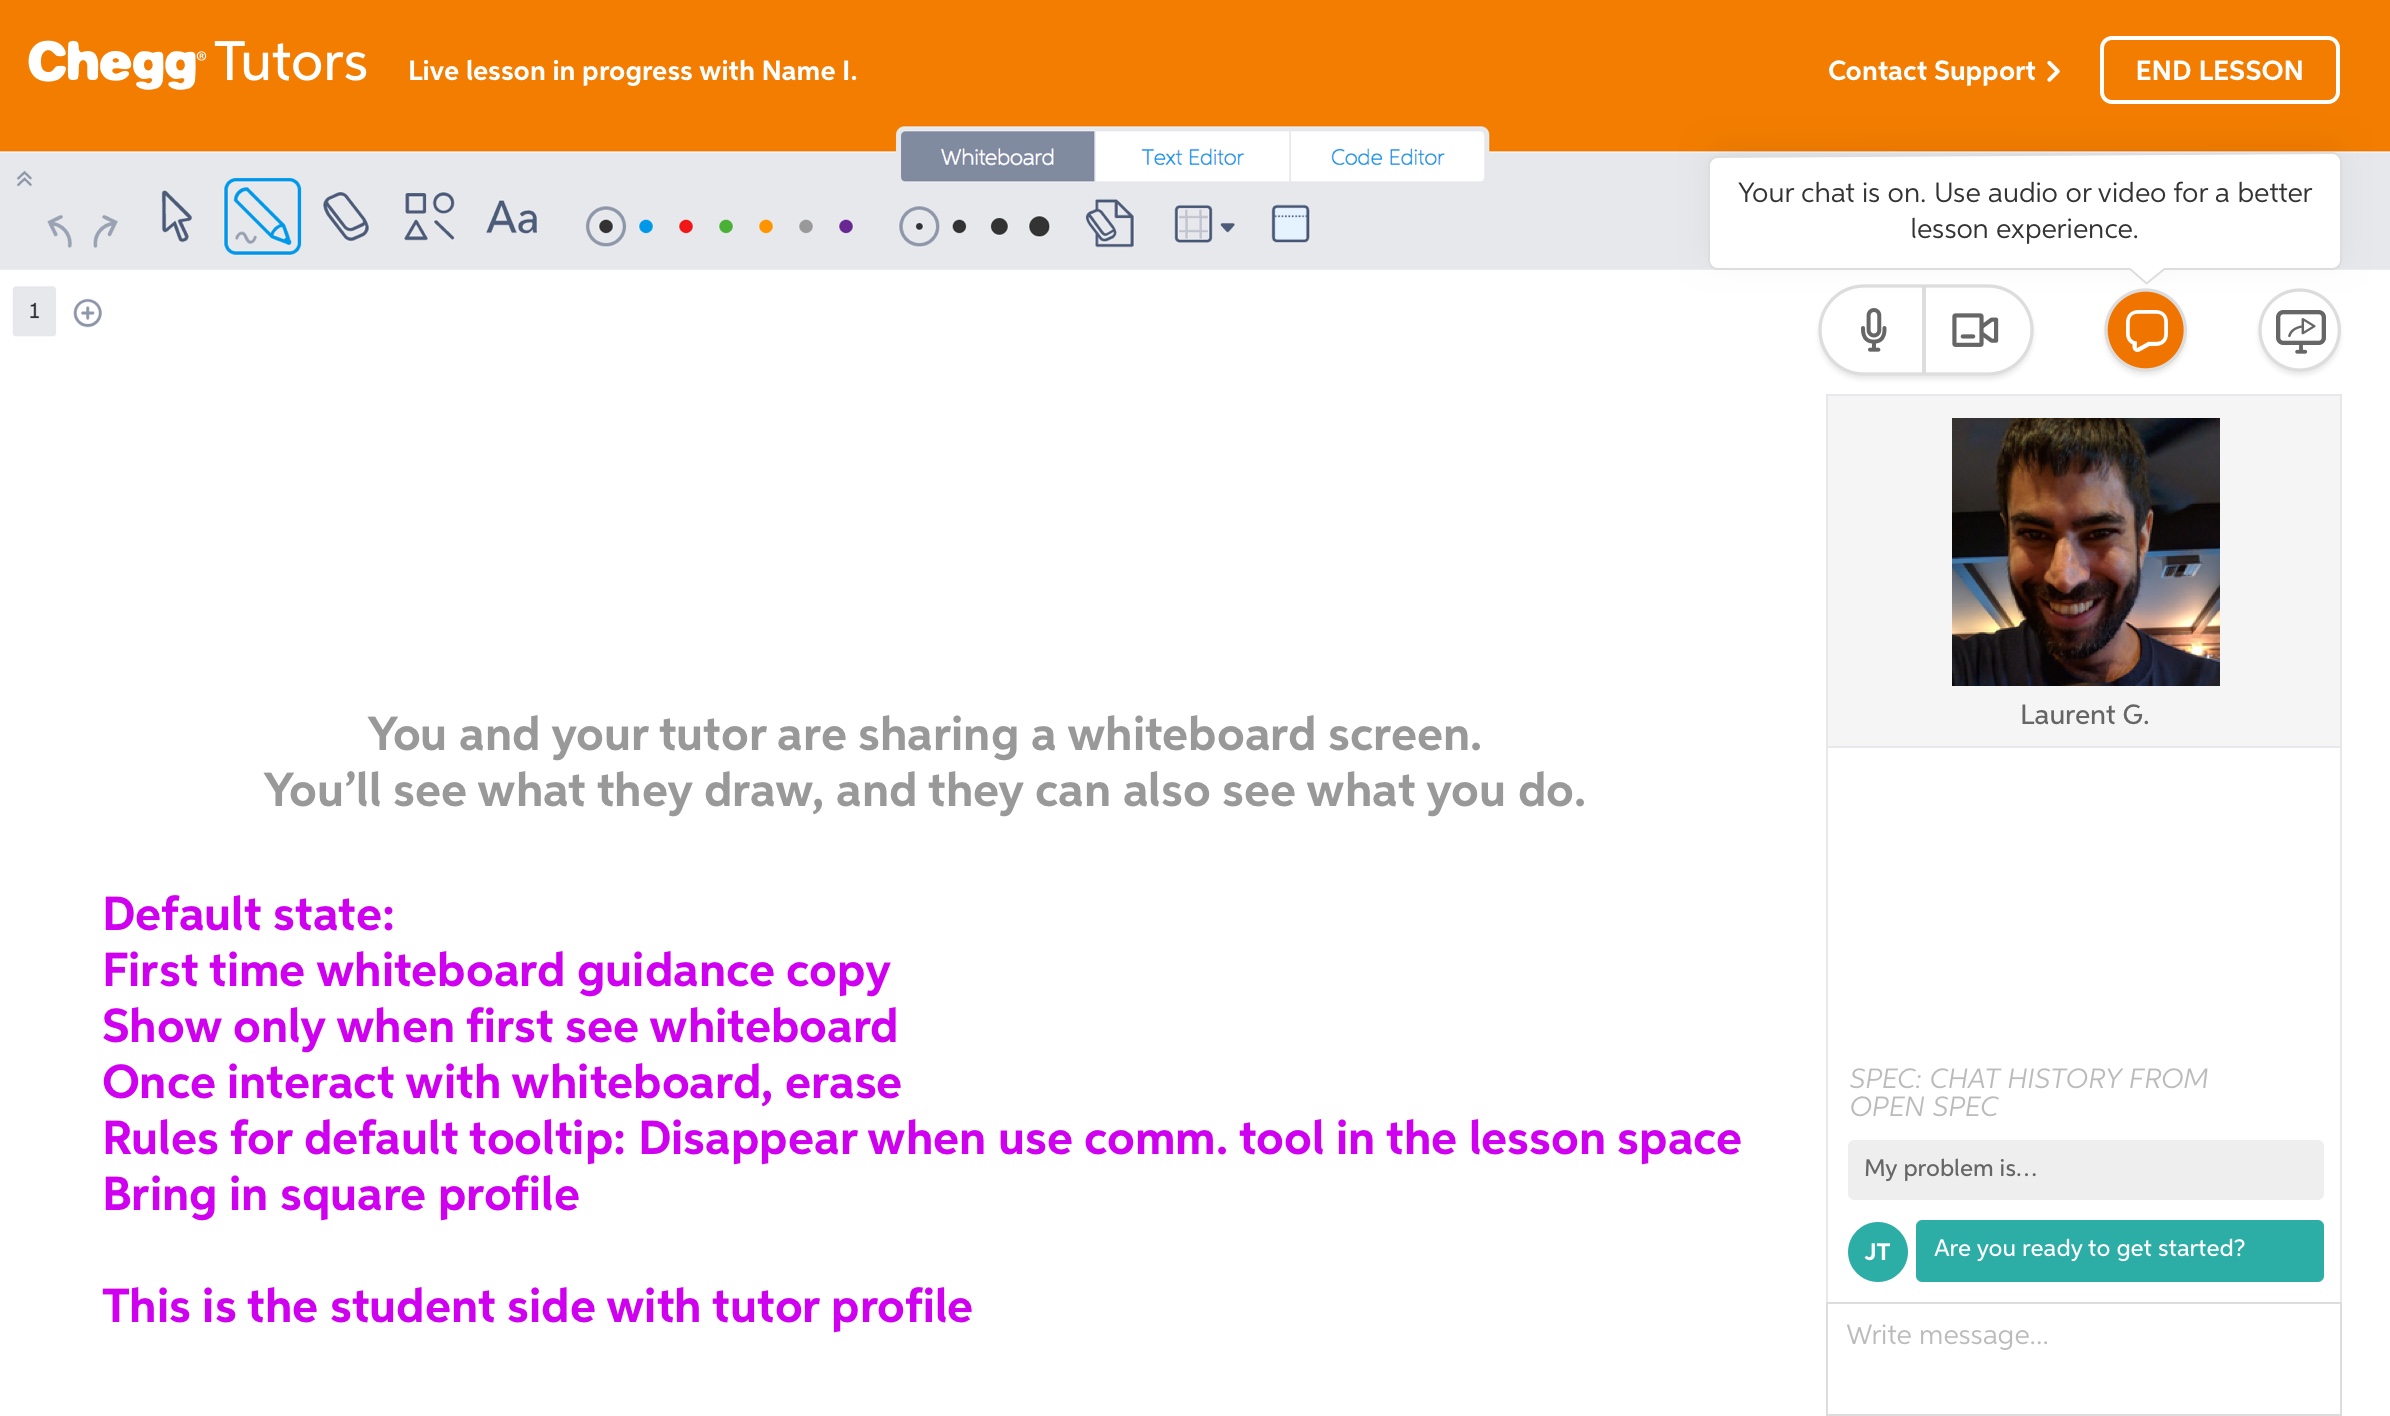Select the Aa text tool

[512, 217]
